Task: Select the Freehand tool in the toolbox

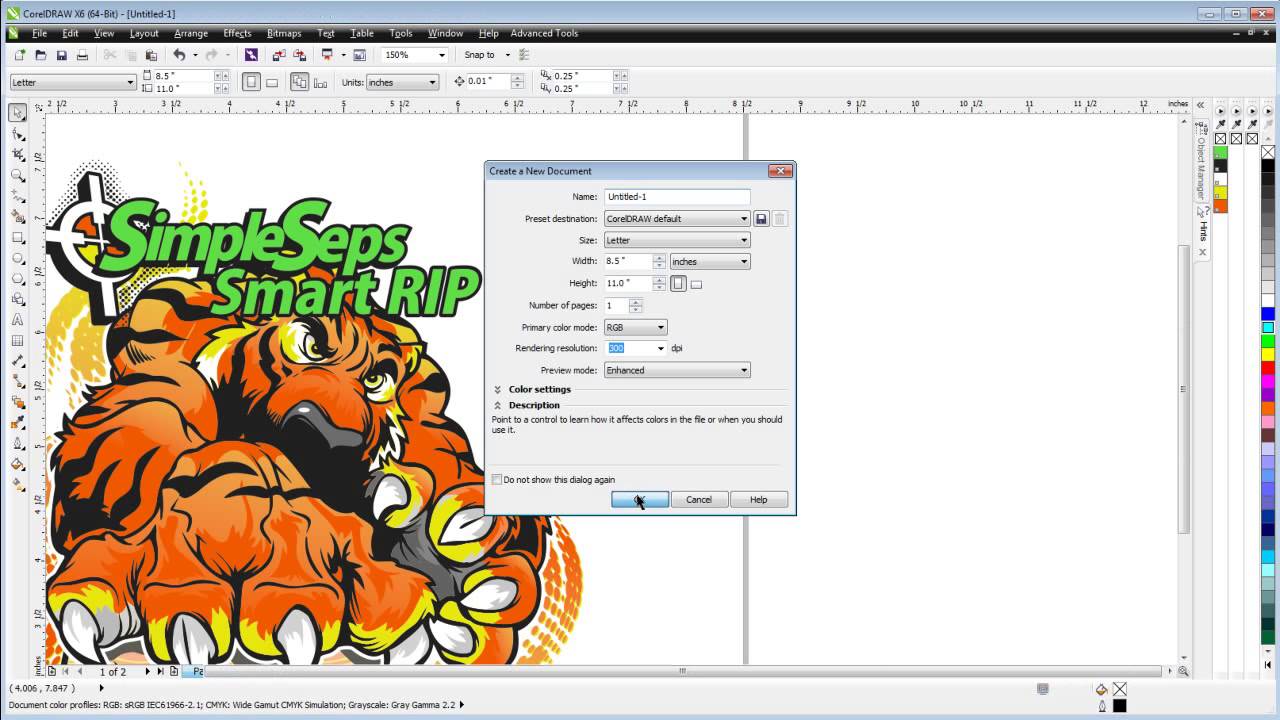Action: pyautogui.click(x=18, y=196)
